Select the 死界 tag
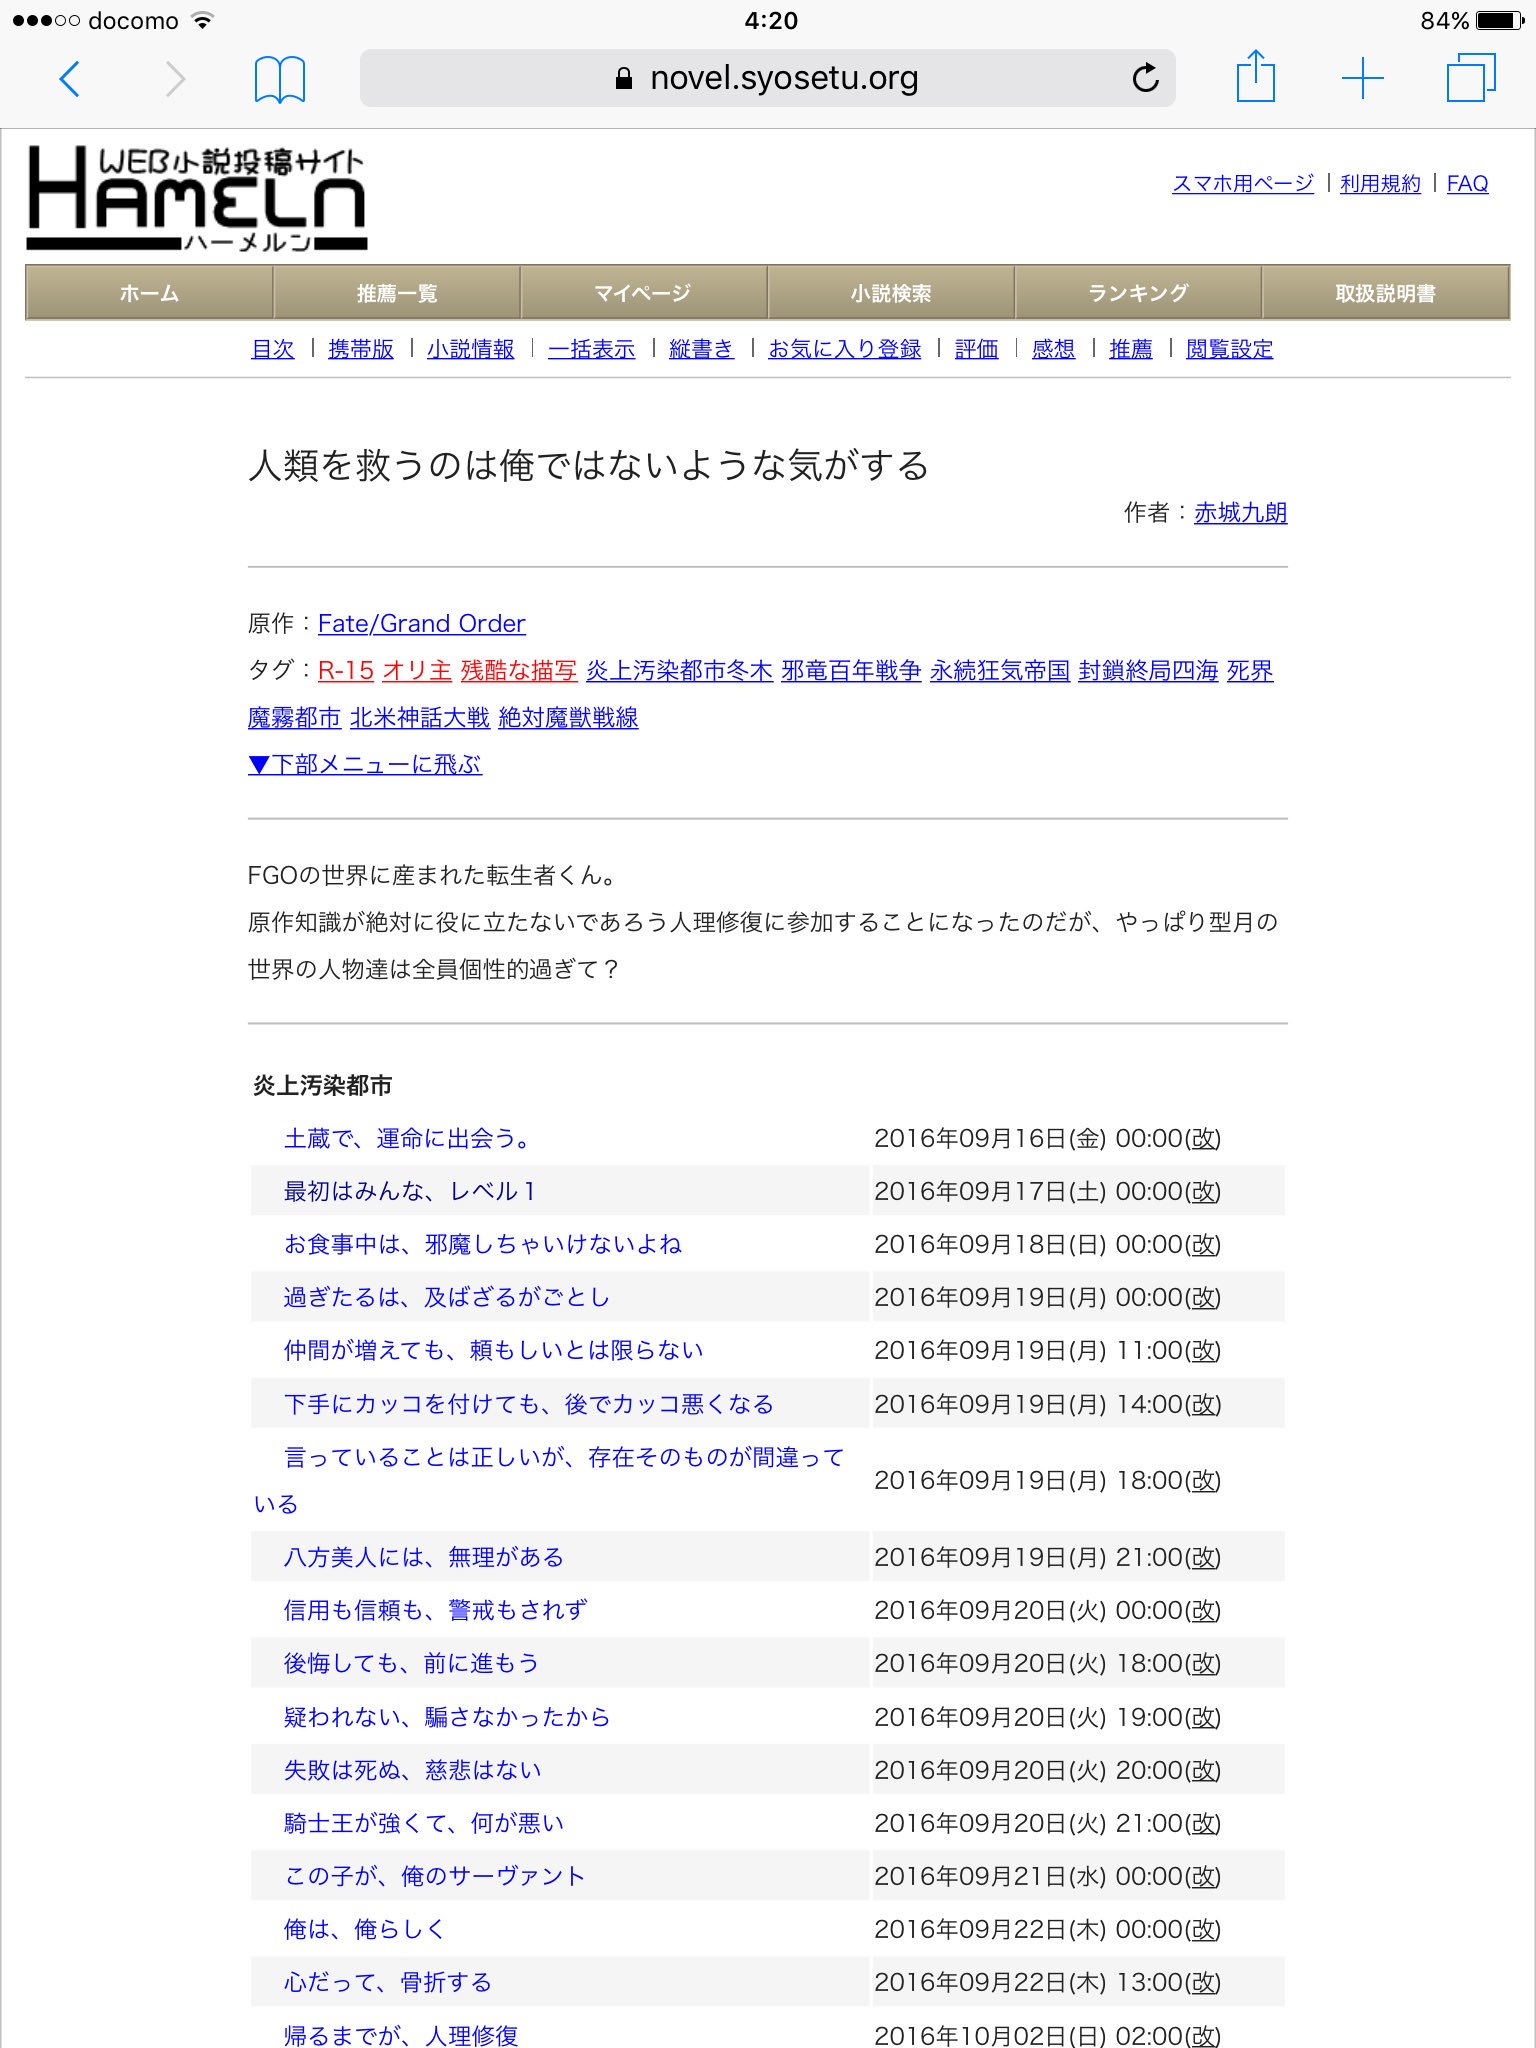Viewport: 1536px width, 2048px height. tap(1250, 671)
